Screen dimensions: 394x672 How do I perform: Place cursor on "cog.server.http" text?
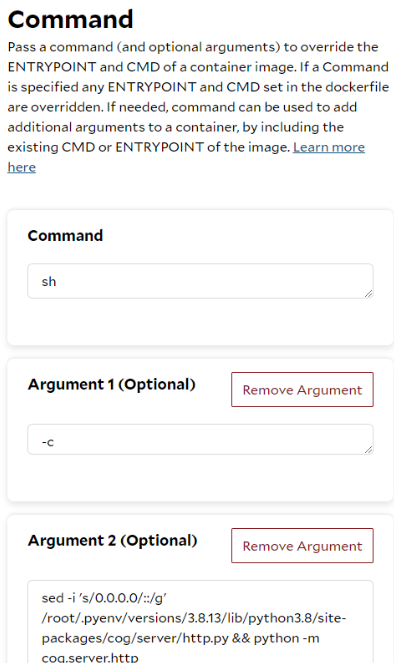(90, 658)
